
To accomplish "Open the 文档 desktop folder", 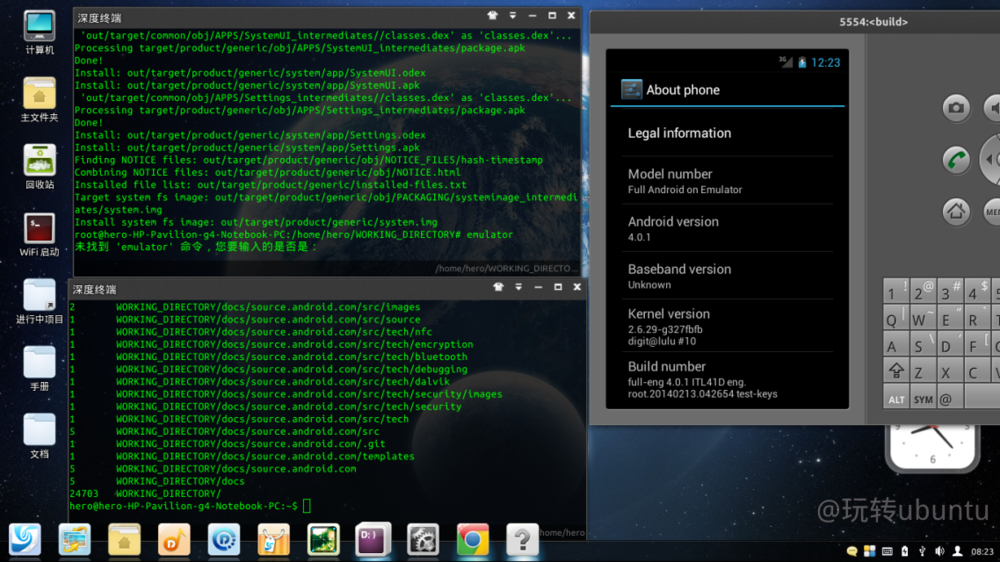I will tap(39, 436).
